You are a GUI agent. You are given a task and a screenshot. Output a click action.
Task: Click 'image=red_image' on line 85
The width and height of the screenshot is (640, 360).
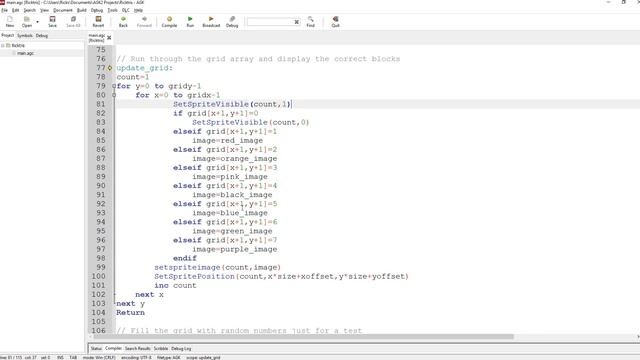tap(227, 141)
